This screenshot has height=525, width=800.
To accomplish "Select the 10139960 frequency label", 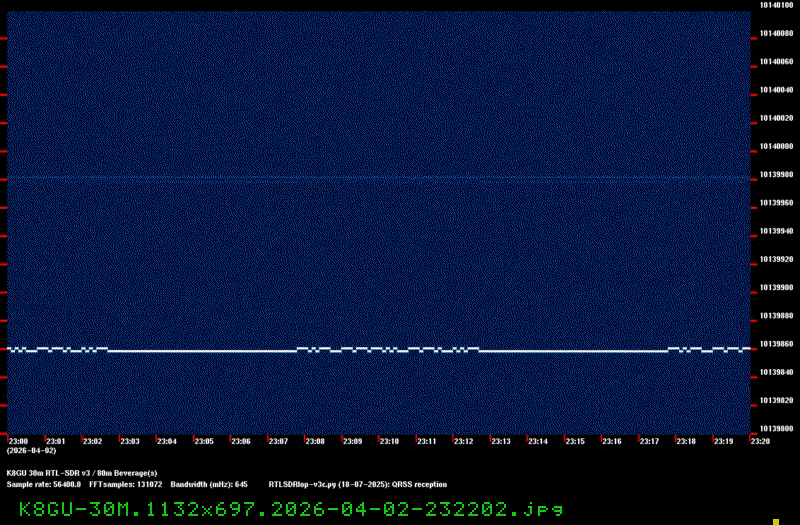I will coord(777,203).
